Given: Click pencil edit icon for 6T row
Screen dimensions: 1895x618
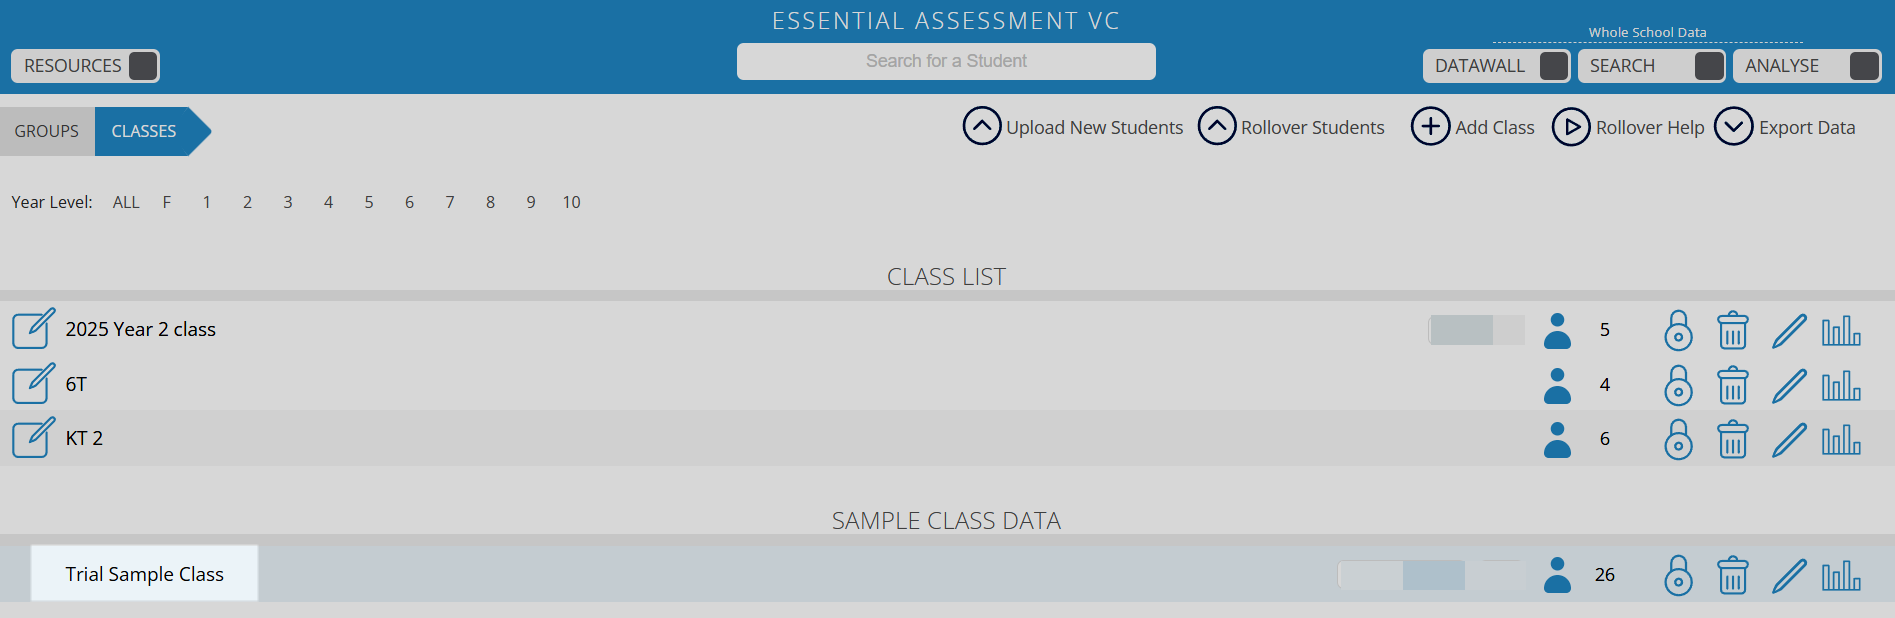Looking at the screenshot, I should (1788, 385).
